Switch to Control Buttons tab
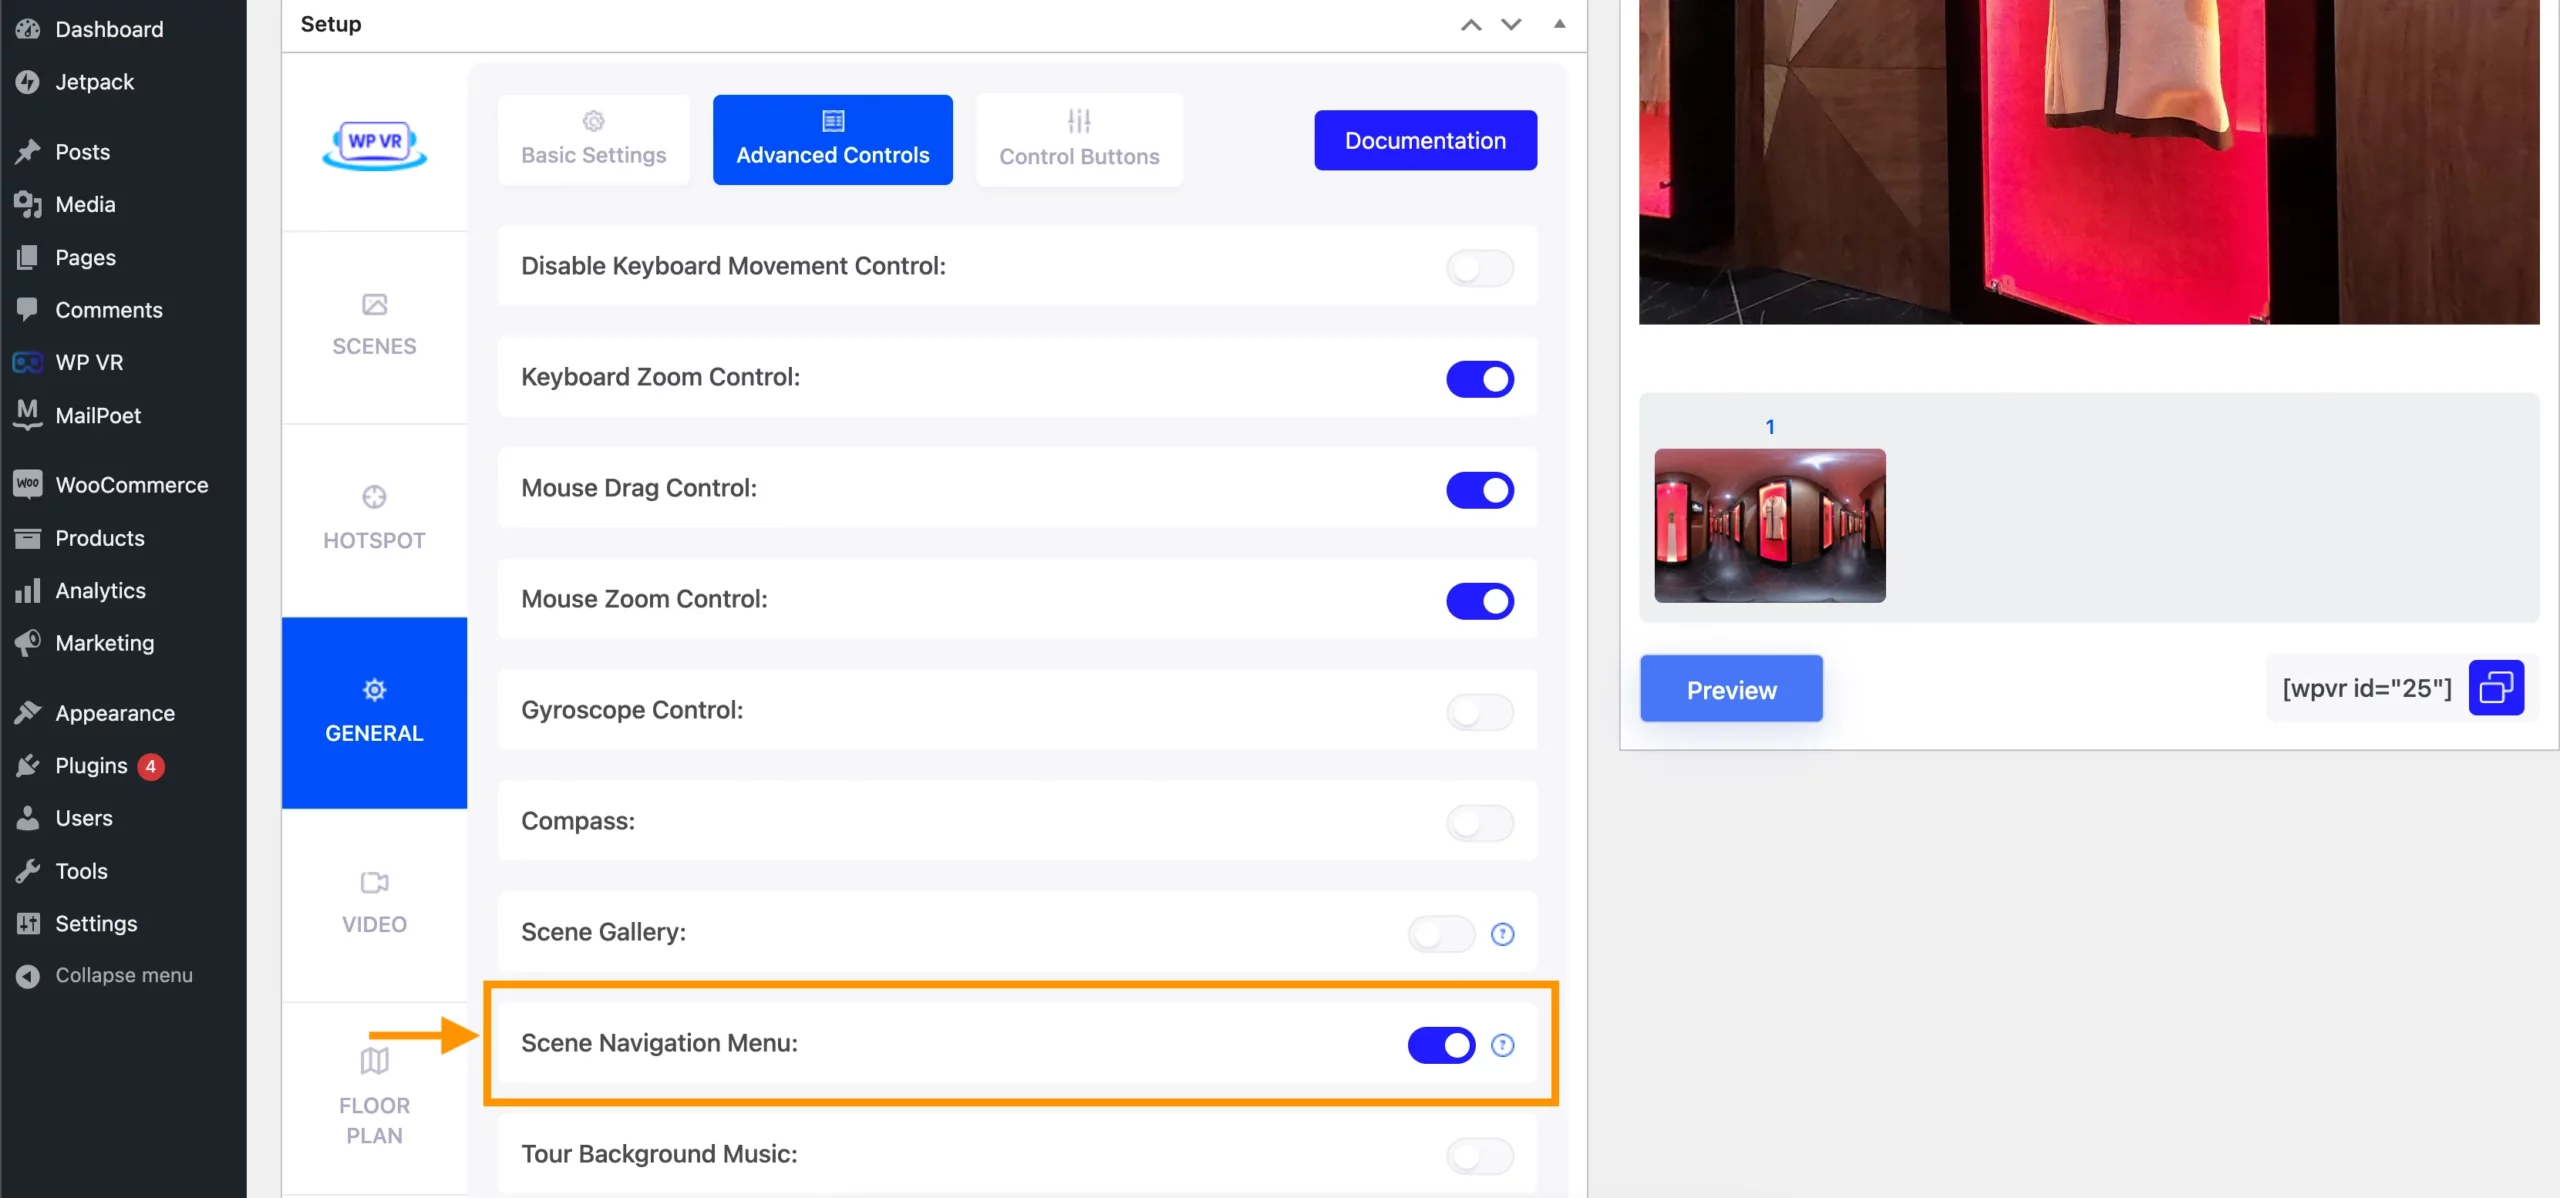 [1079, 139]
